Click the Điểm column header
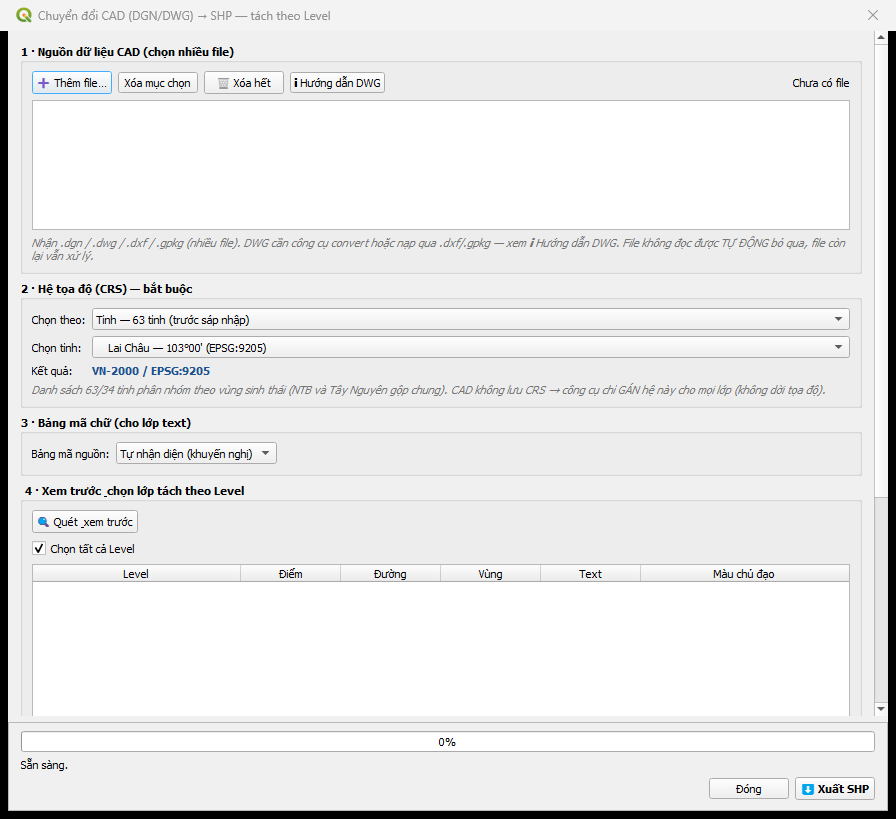896x819 pixels. (291, 574)
